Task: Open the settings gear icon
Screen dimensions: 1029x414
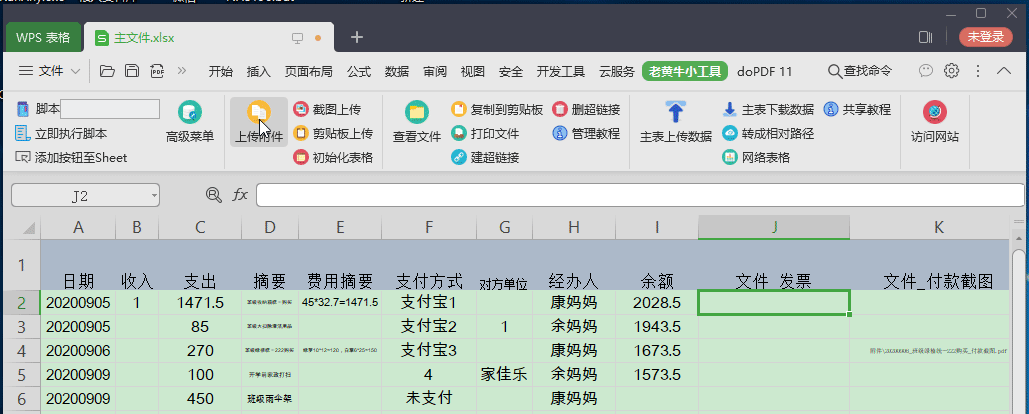Action: pyautogui.click(x=952, y=71)
